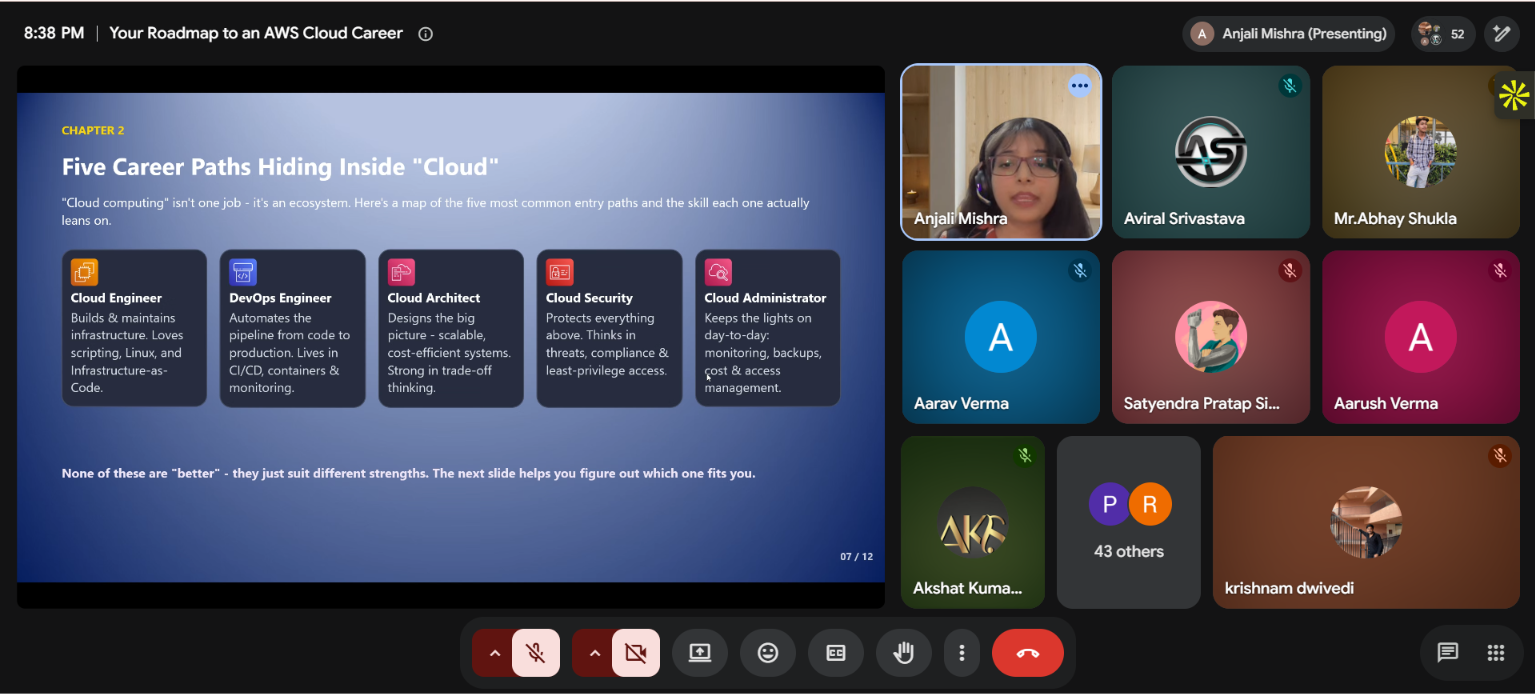
Task: Click muted mic icon on Aarav Verma's tile
Action: [1079, 271]
